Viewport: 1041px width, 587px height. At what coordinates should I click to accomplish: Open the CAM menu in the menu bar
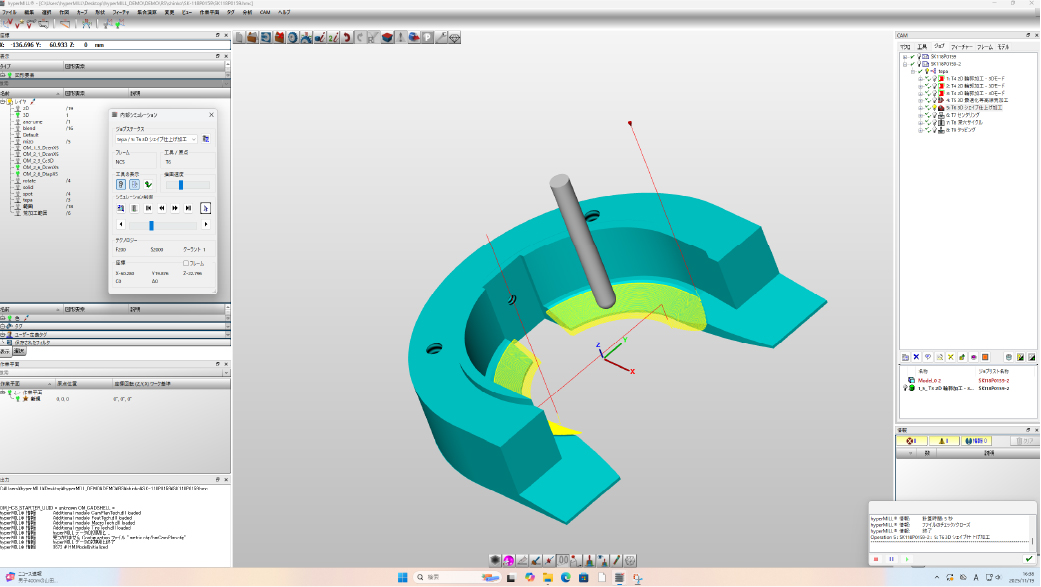[x=265, y=12]
